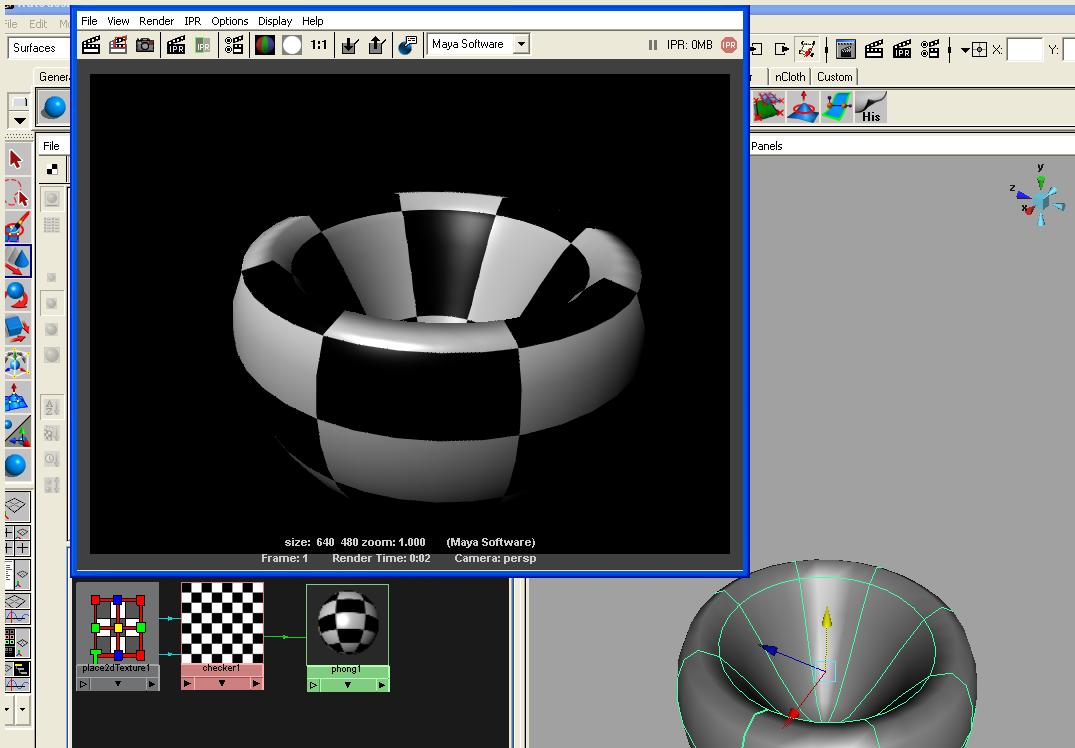Click the 1:1 real size icon

pyautogui.click(x=319, y=45)
